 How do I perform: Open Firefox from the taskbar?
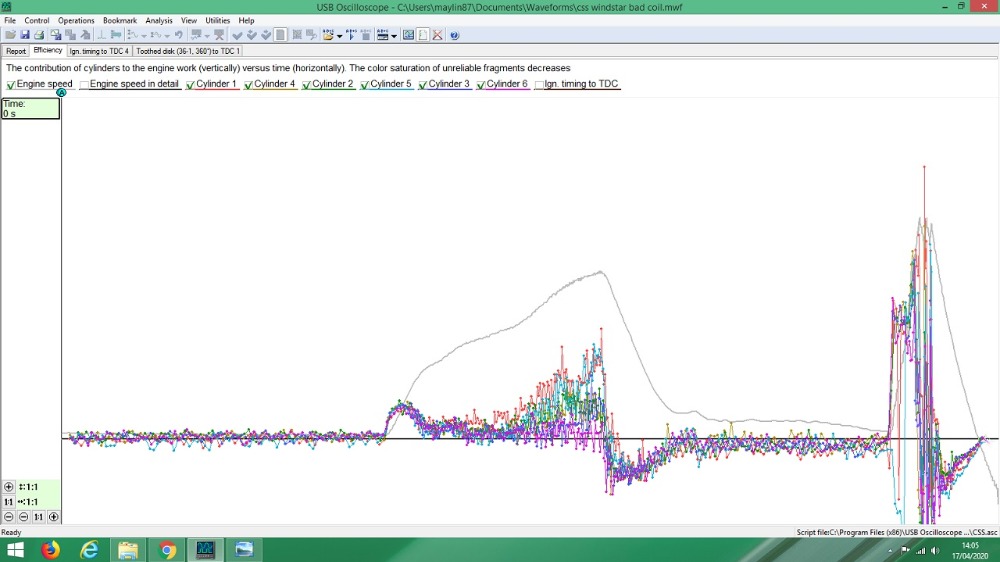[50, 550]
